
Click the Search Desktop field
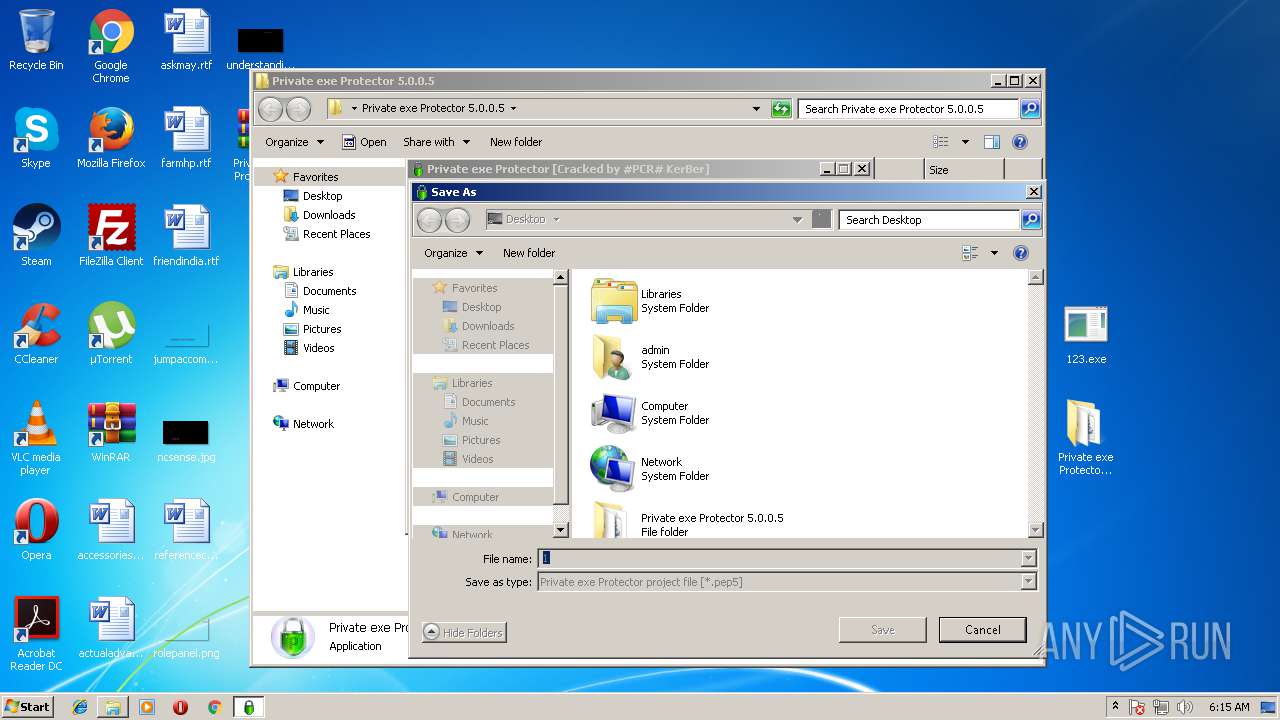(x=929, y=220)
